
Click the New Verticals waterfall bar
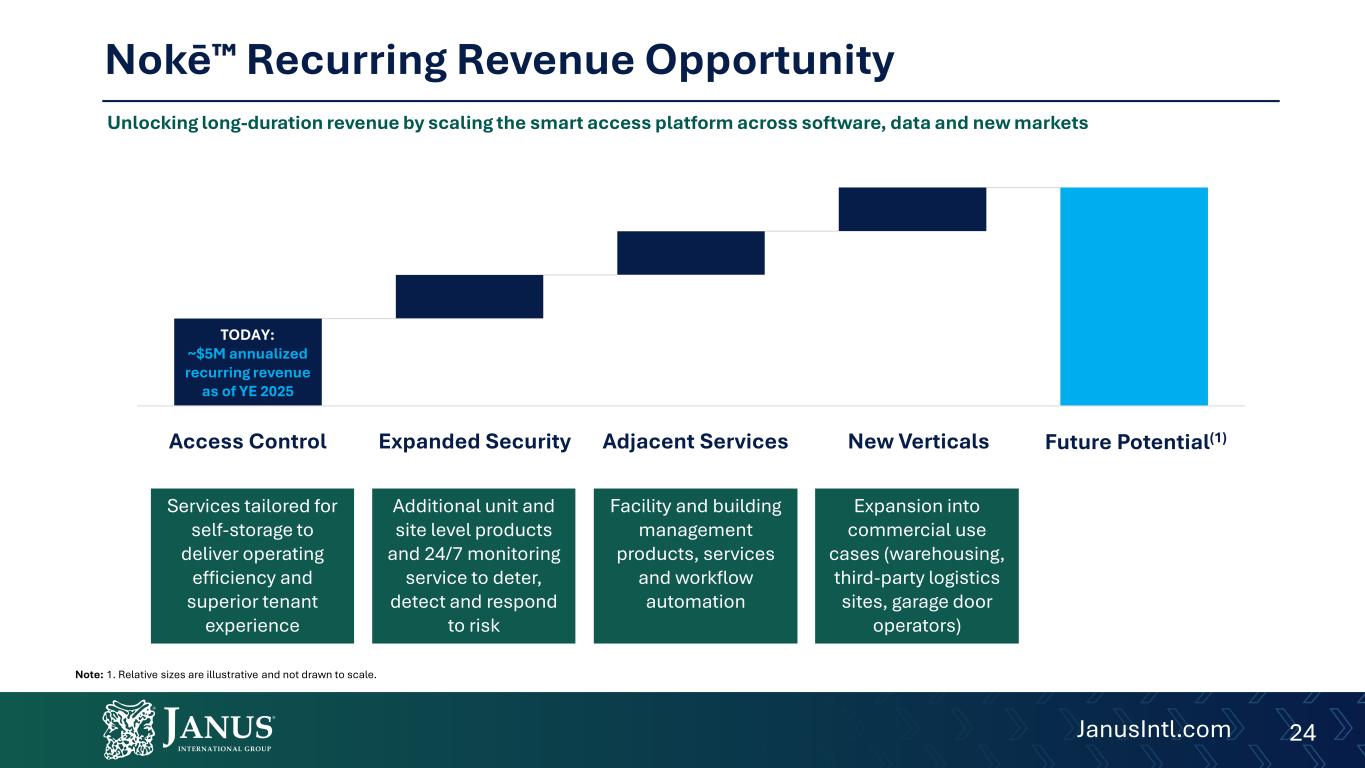[x=913, y=209]
